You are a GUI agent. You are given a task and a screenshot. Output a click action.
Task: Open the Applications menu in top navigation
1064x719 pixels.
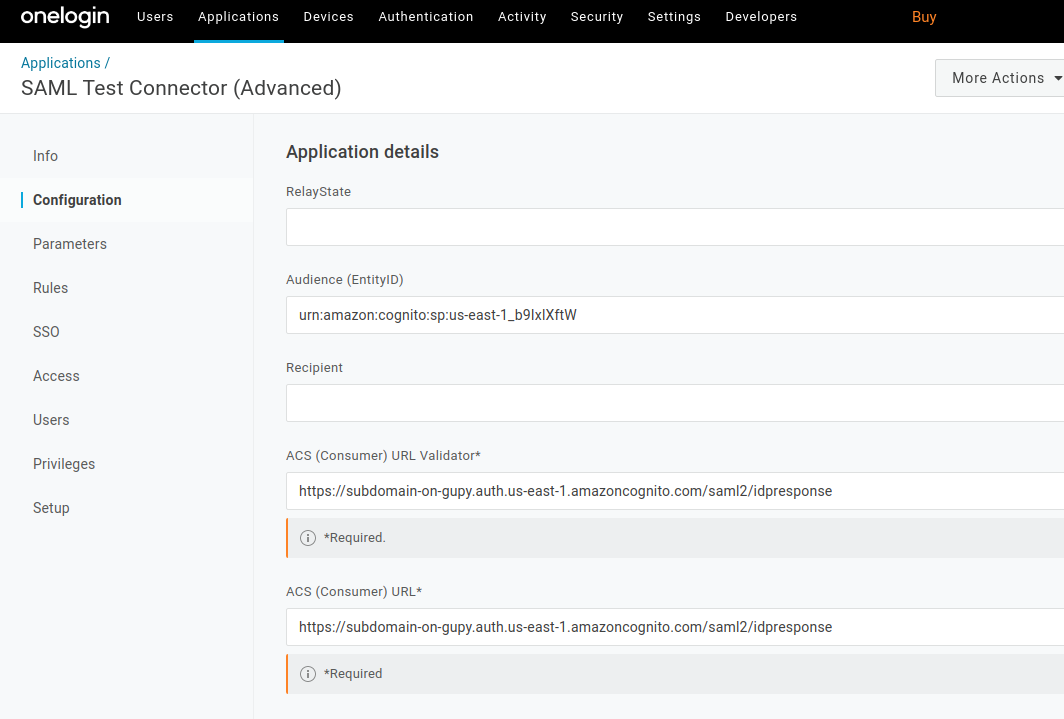238,17
